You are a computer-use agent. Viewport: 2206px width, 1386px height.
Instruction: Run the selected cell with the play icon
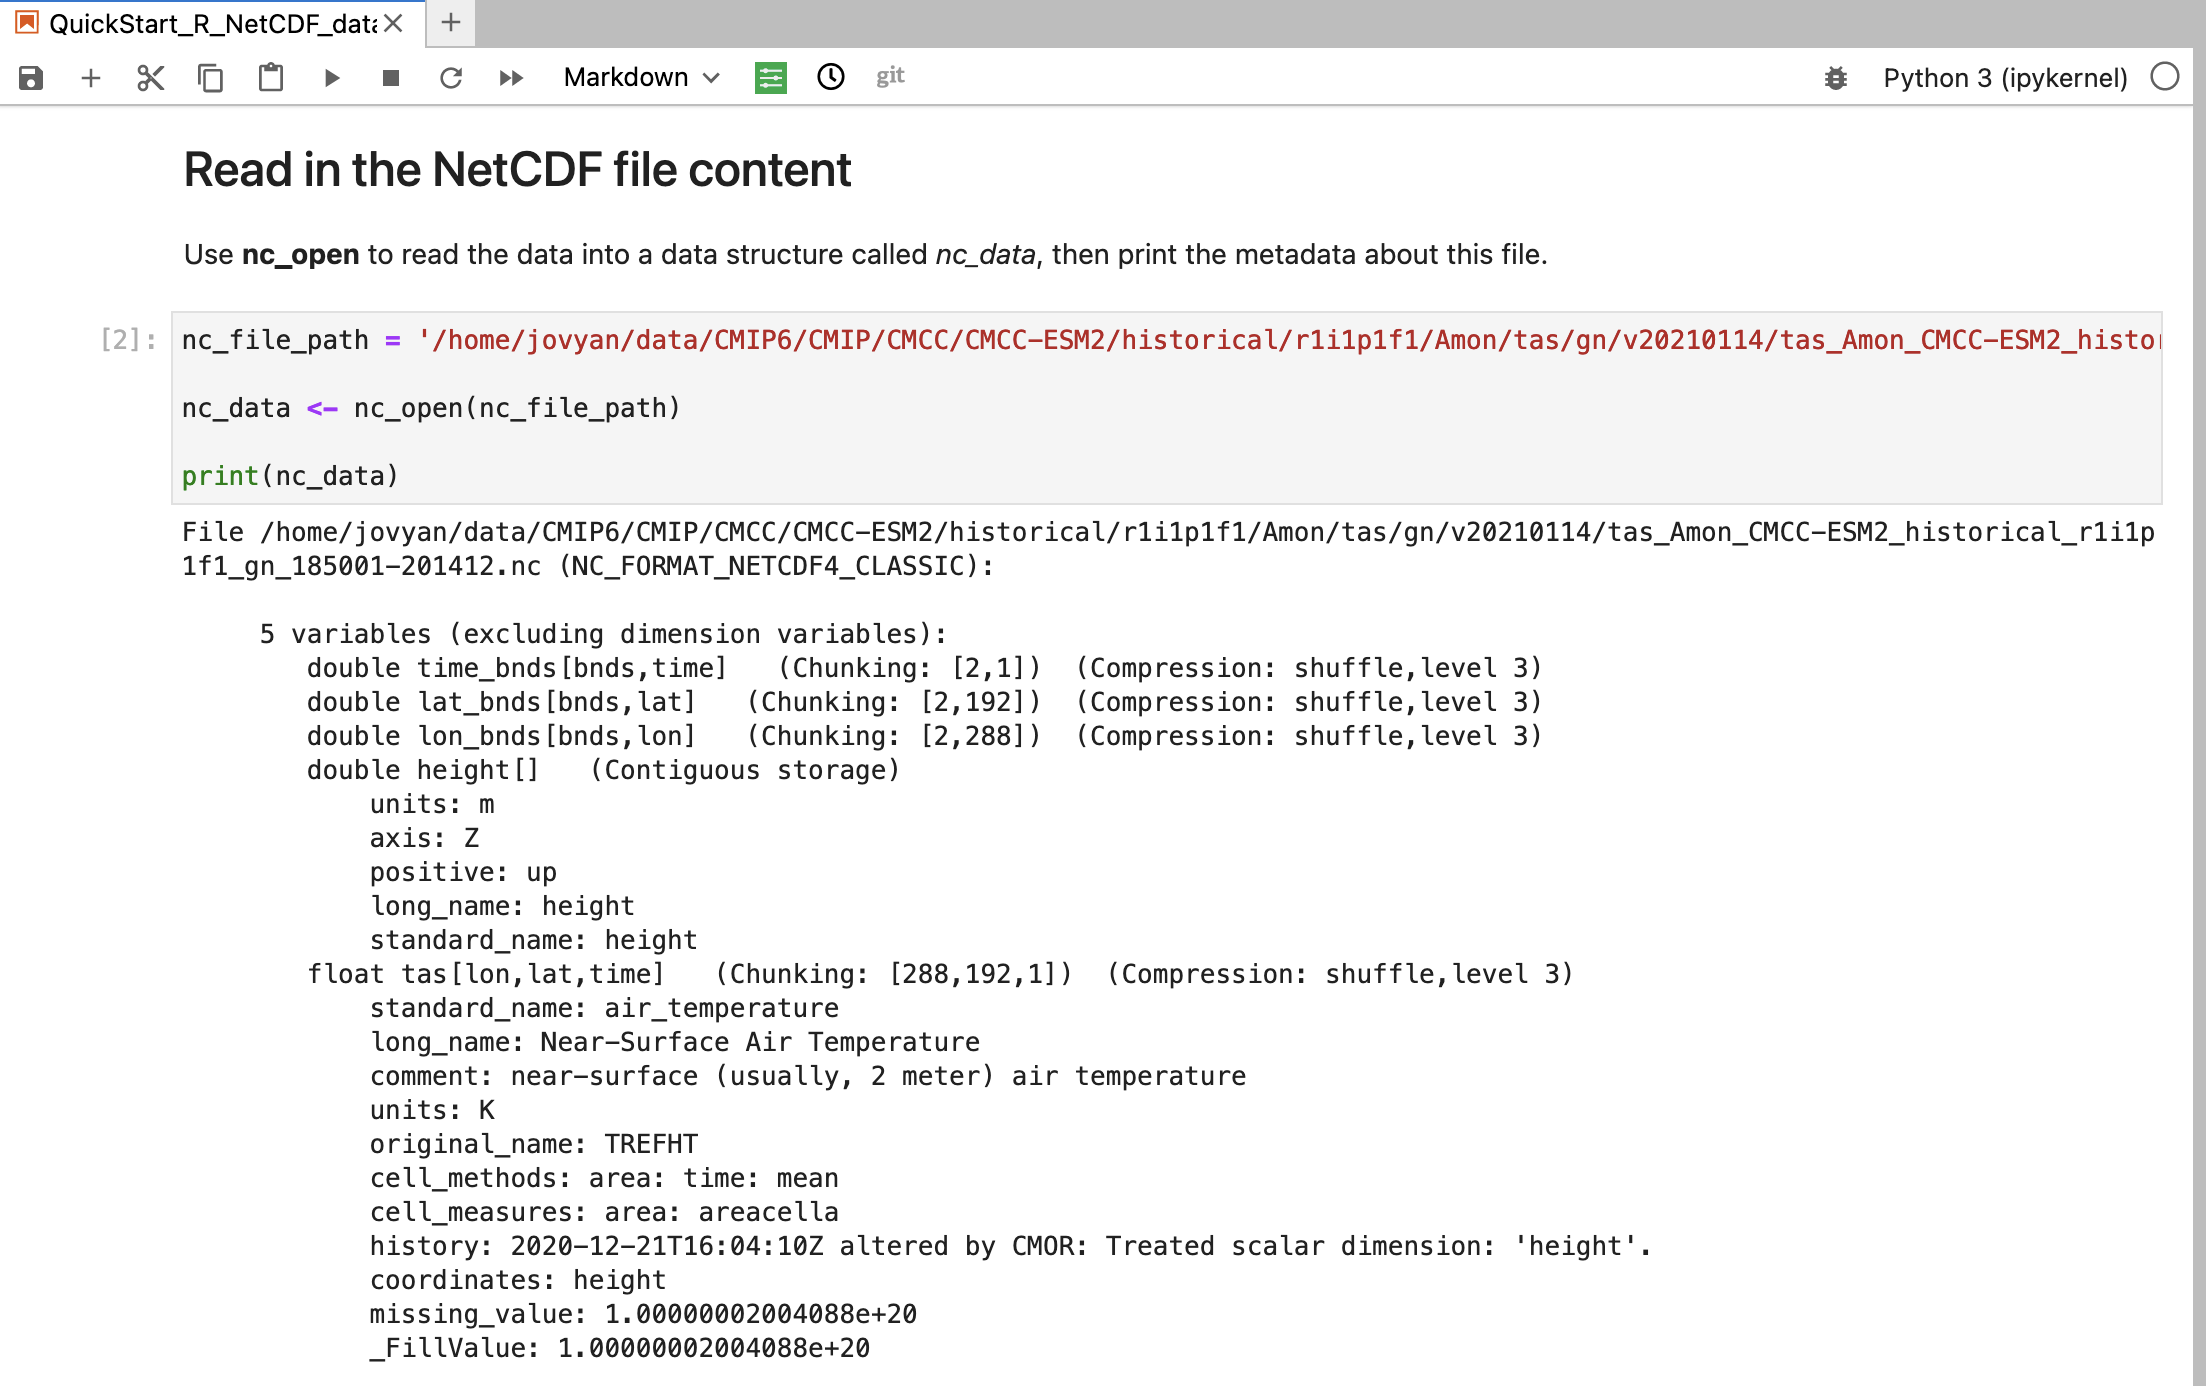[x=332, y=77]
